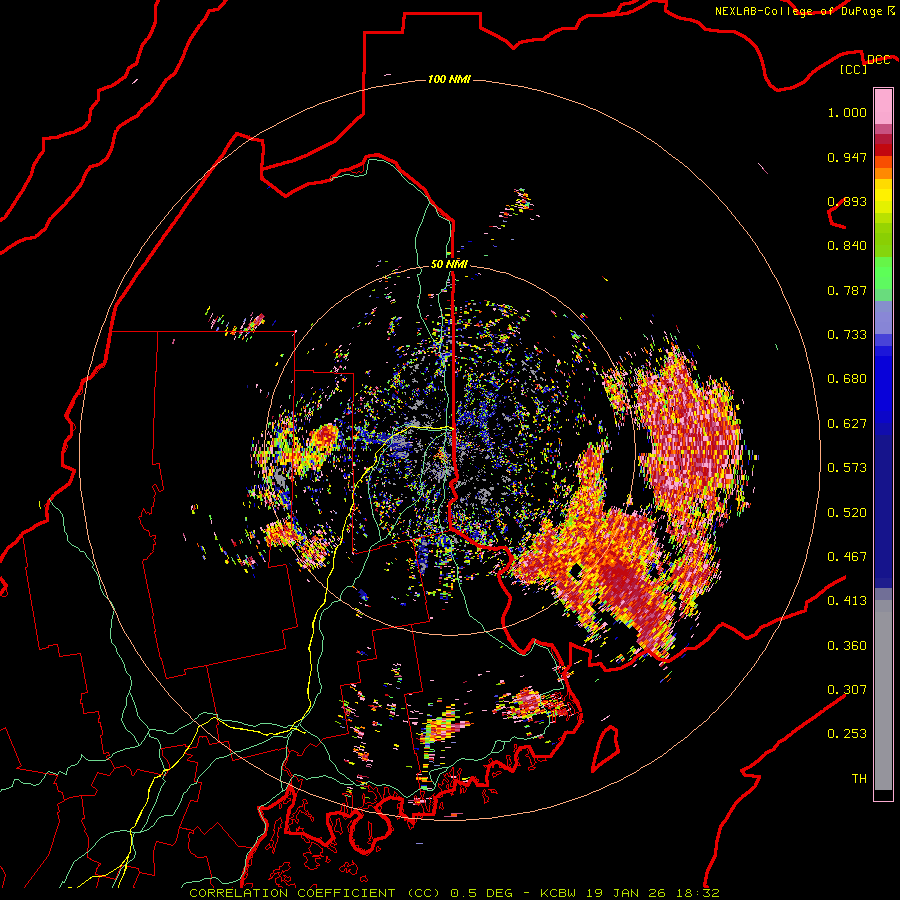Click the pink swatch of the color bar

[883, 106]
